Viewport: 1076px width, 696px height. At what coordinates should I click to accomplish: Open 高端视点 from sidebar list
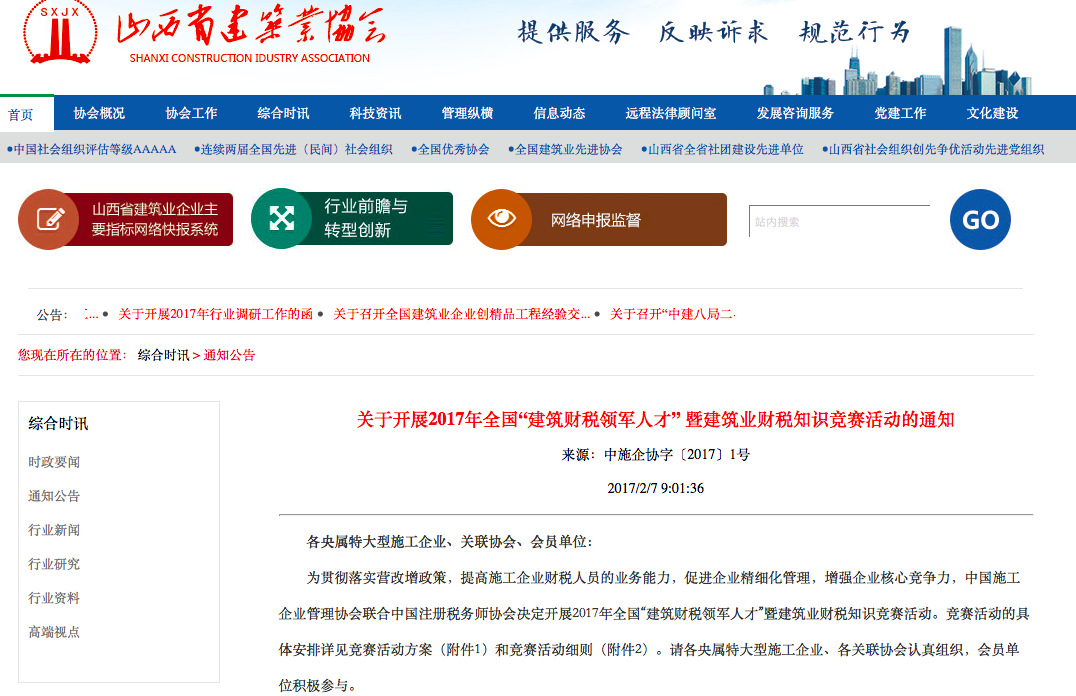pyautogui.click(x=54, y=632)
